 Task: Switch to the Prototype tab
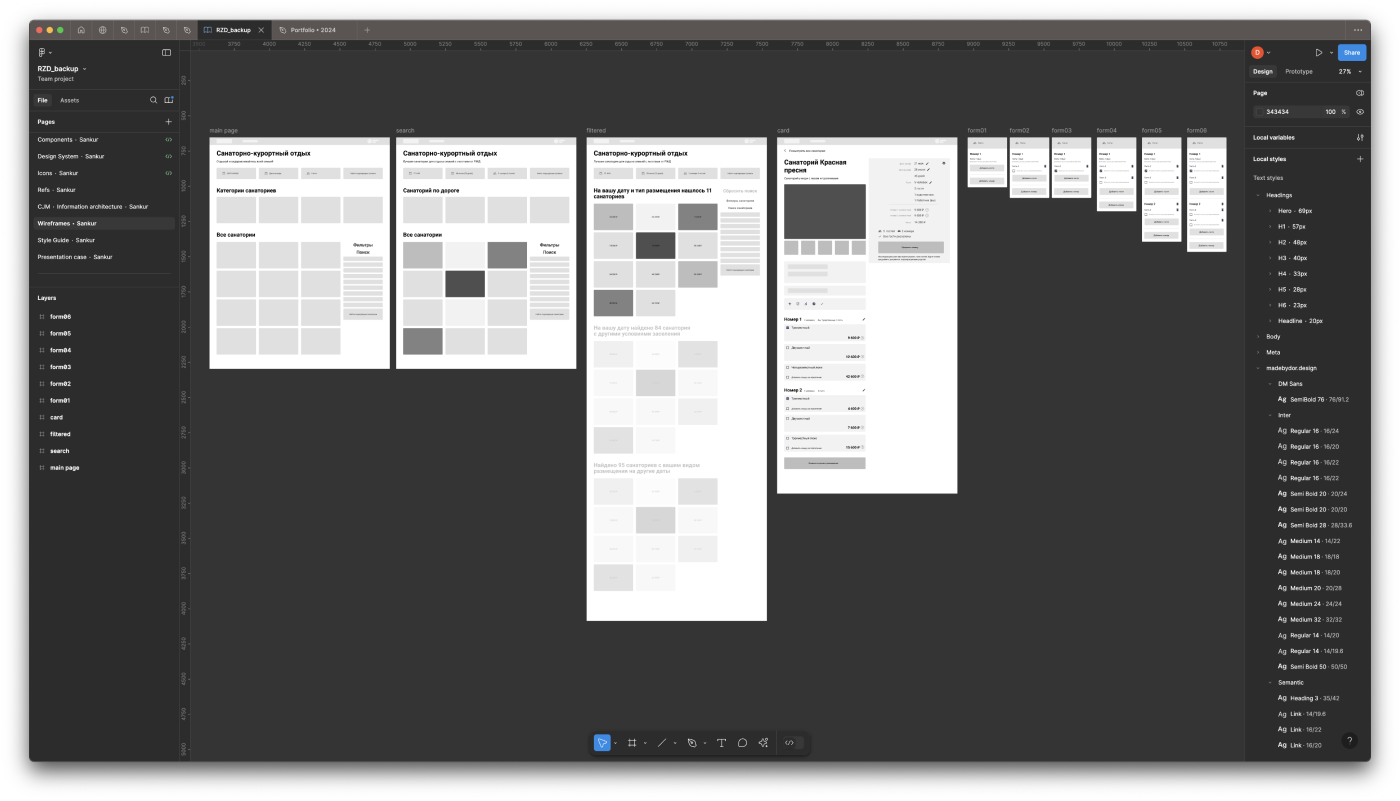click(x=1298, y=72)
